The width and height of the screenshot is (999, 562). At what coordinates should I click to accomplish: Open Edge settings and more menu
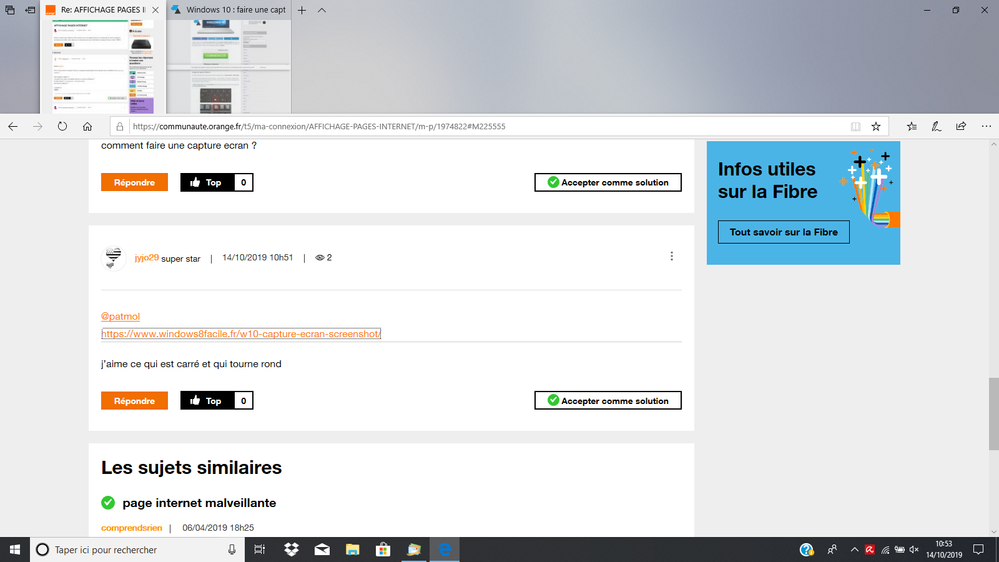986,126
